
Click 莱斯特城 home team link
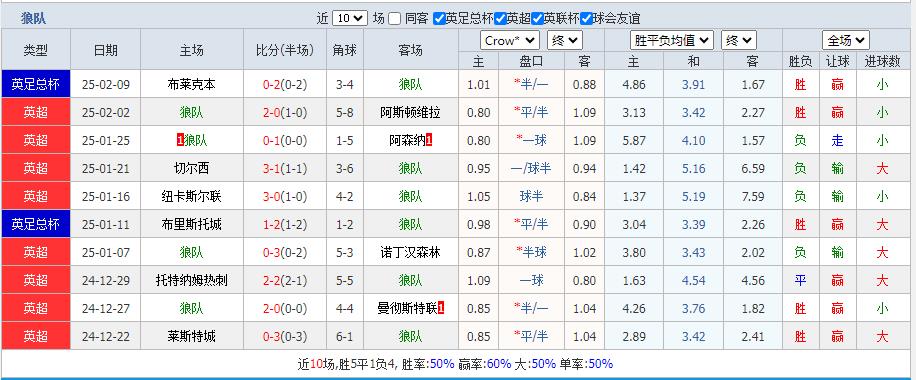click(x=192, y=337)
